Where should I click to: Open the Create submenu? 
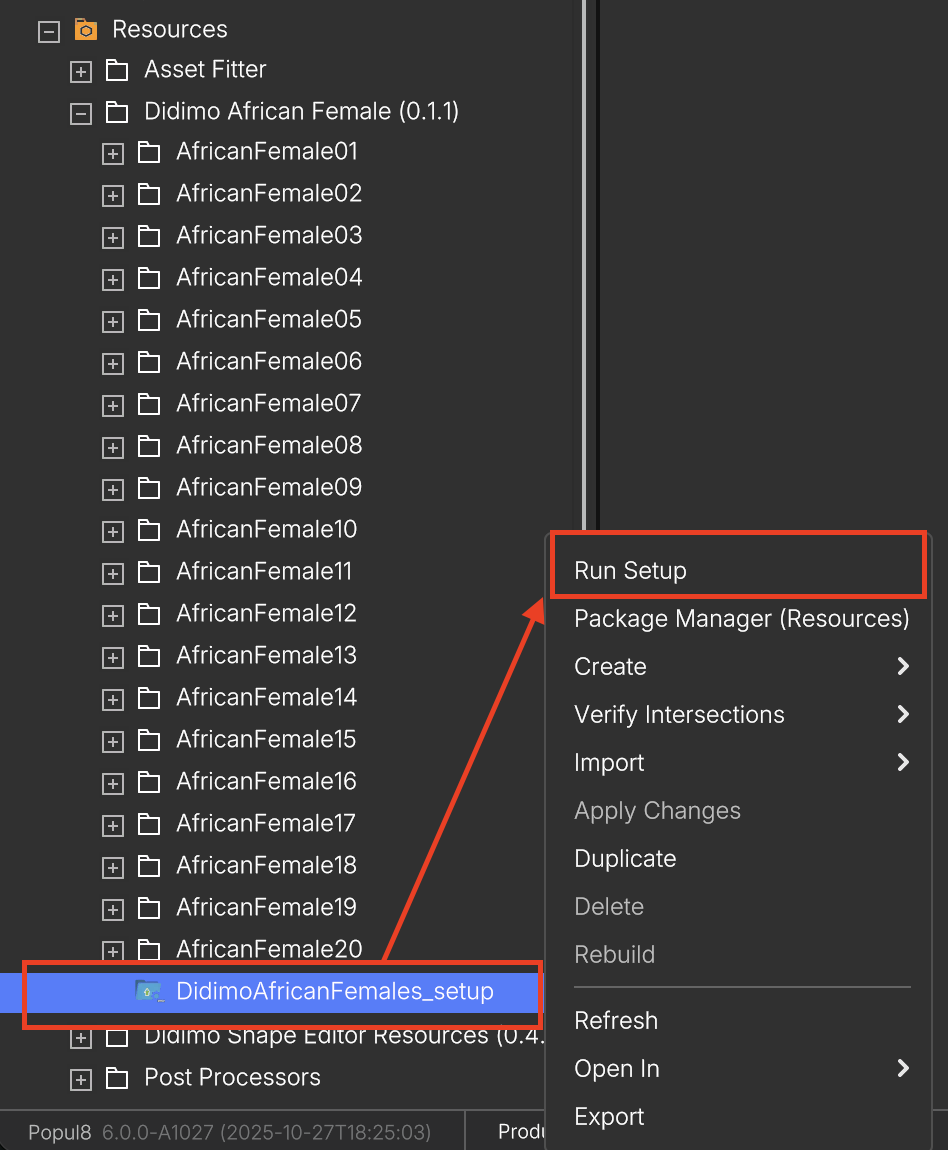pos(738,666)
